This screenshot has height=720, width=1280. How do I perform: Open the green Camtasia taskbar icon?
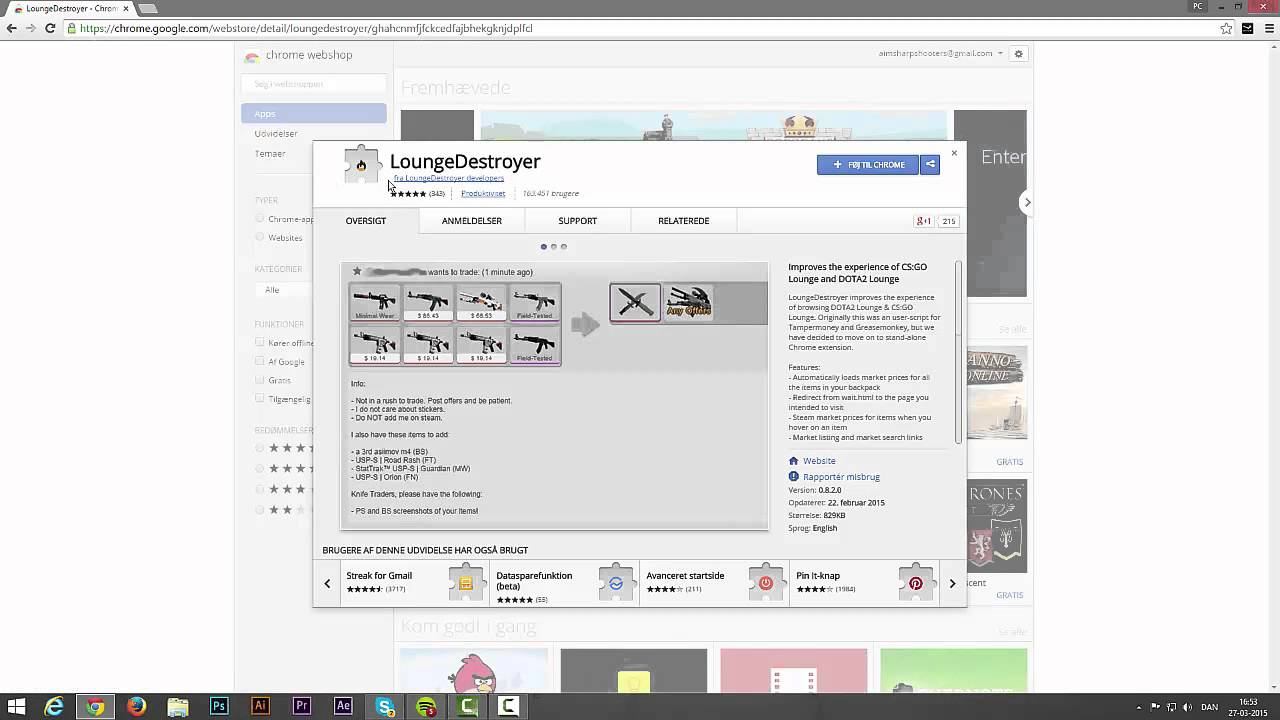point(468,707)
